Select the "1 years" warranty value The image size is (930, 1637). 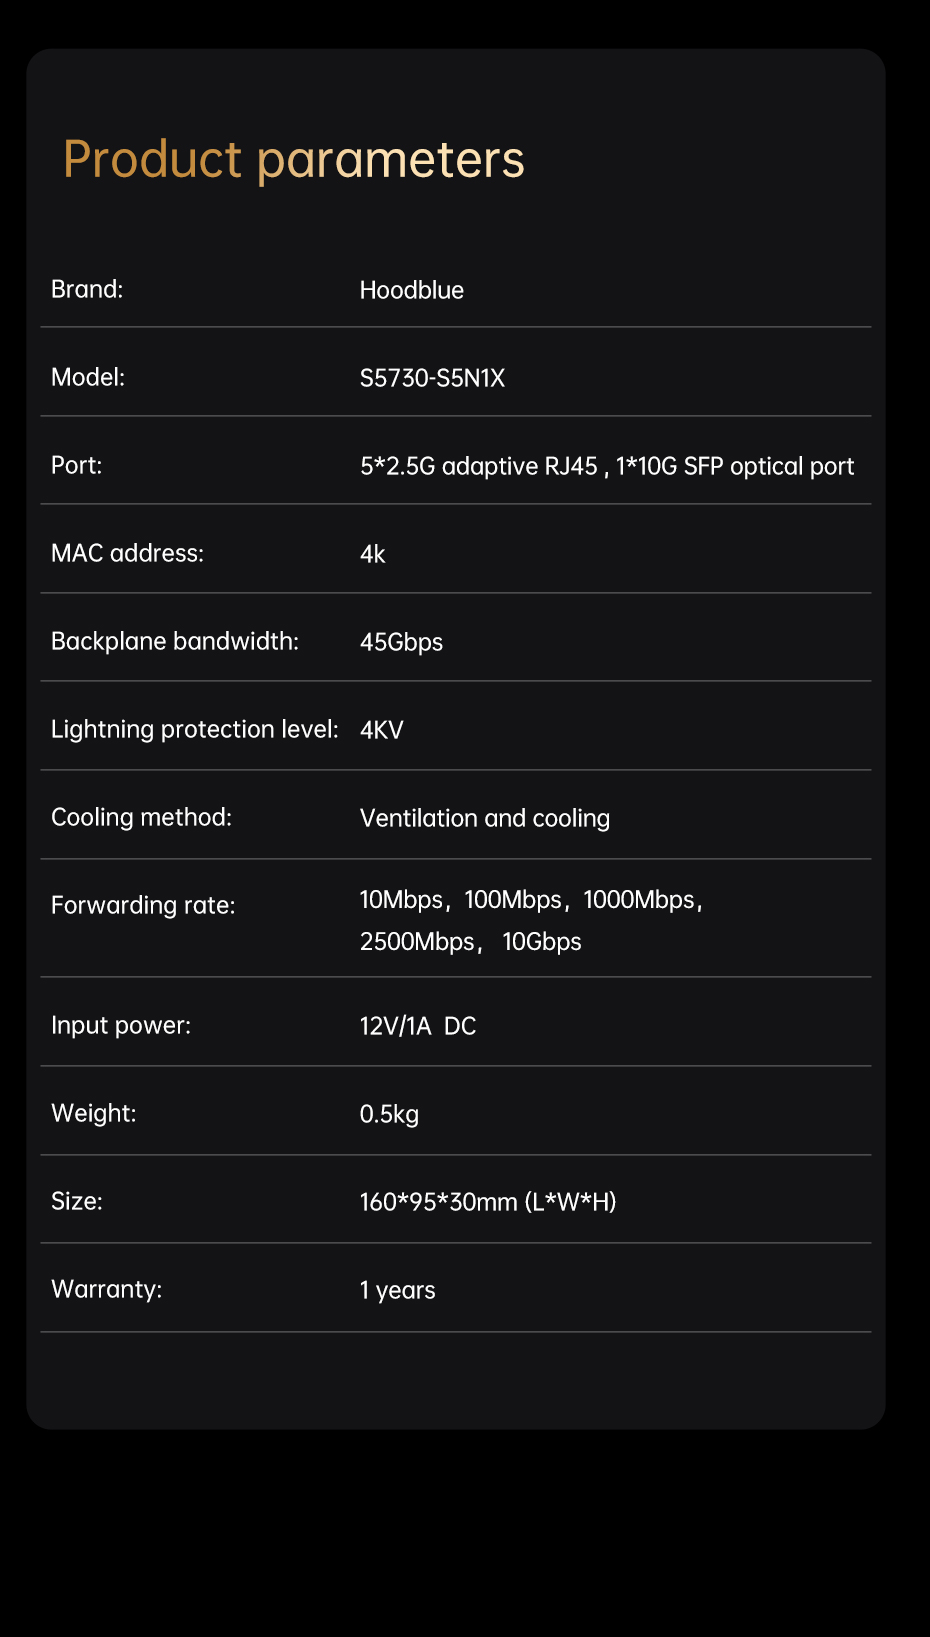tap(397, 1290)
